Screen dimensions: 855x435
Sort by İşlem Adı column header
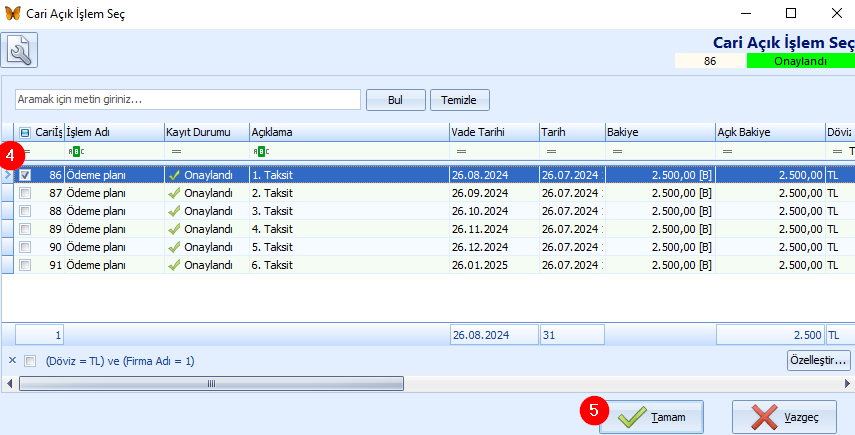tap(115, 132)
